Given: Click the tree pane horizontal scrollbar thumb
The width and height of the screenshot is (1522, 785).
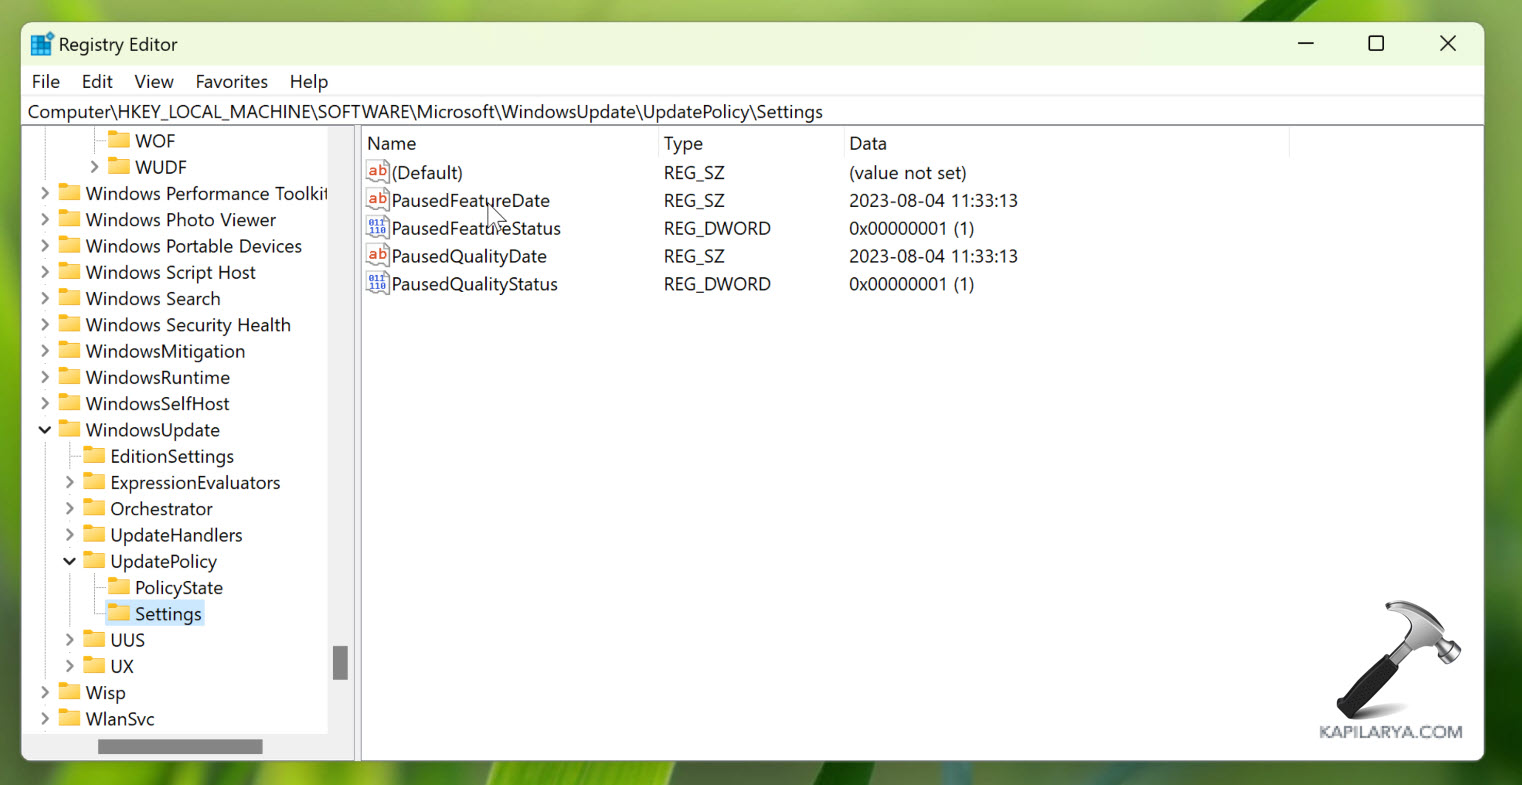Looking at the screenshot, I should point(180,746).
